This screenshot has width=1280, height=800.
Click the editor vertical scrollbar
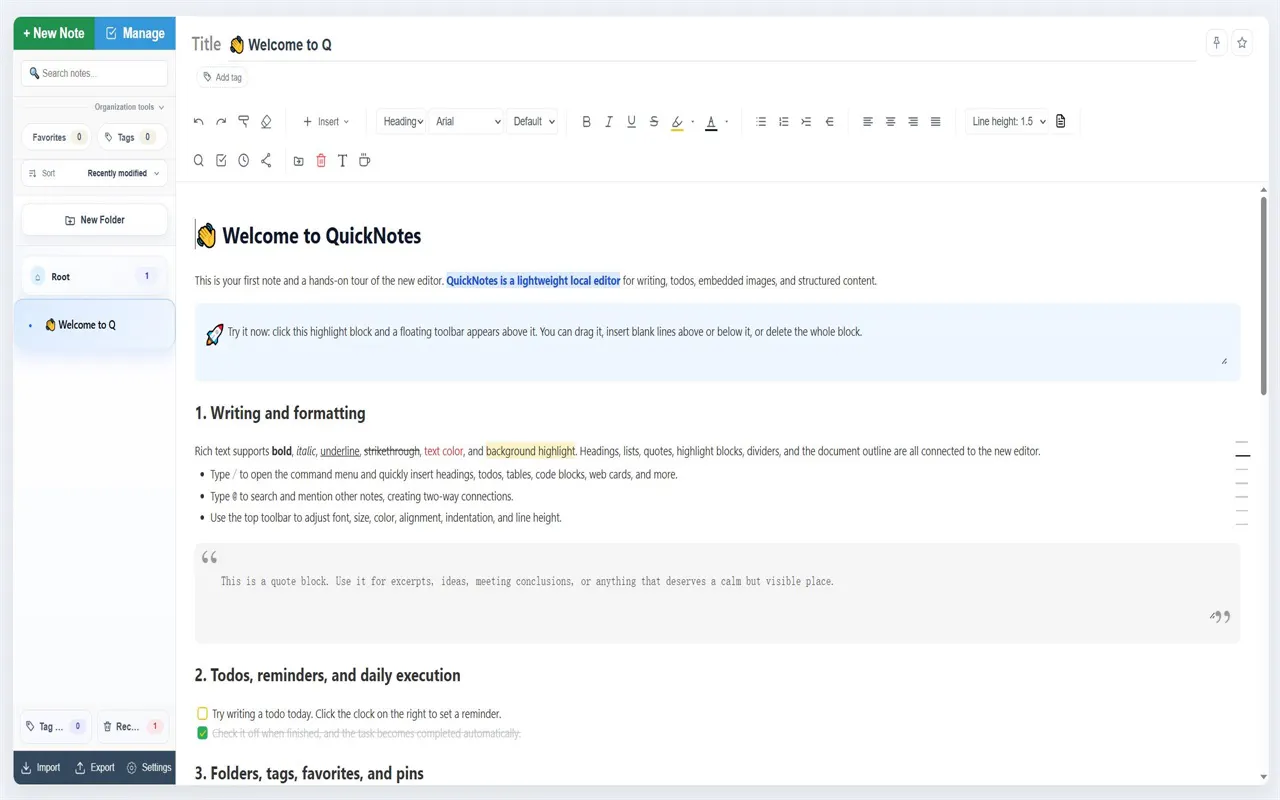1264,295
